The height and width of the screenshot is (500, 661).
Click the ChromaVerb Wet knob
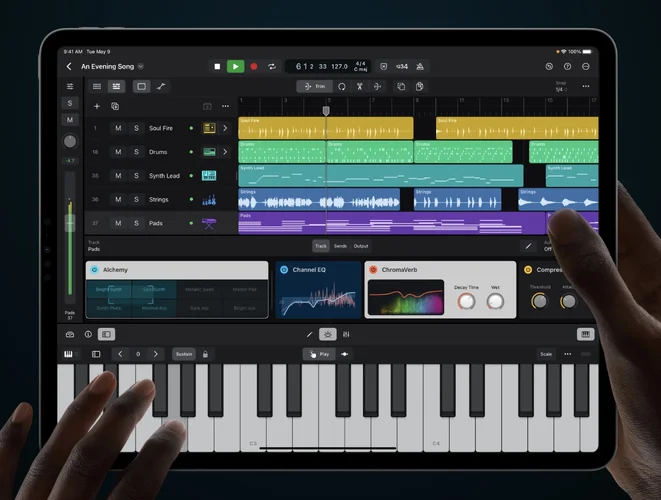[x=495, y=301]
